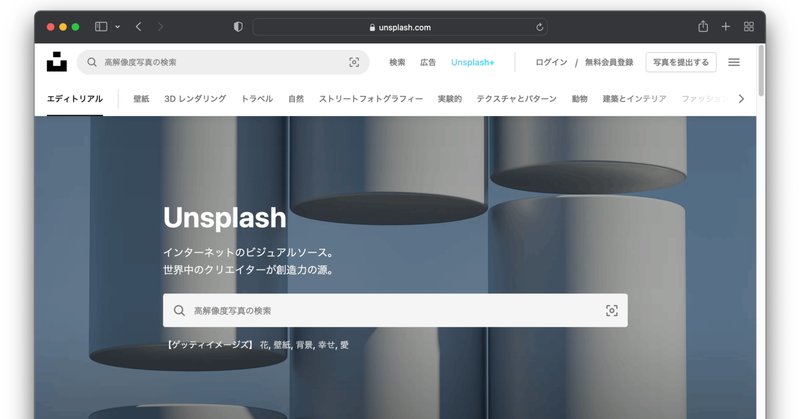This screenshot has width=800, height=419.
Task: Click the ログイン link
Action: coord(551,62)
